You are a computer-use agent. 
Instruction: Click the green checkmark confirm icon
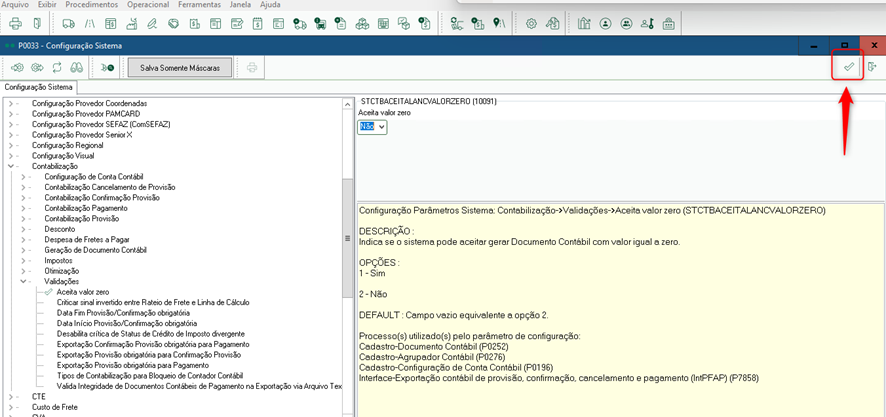(x=848, y=67)
